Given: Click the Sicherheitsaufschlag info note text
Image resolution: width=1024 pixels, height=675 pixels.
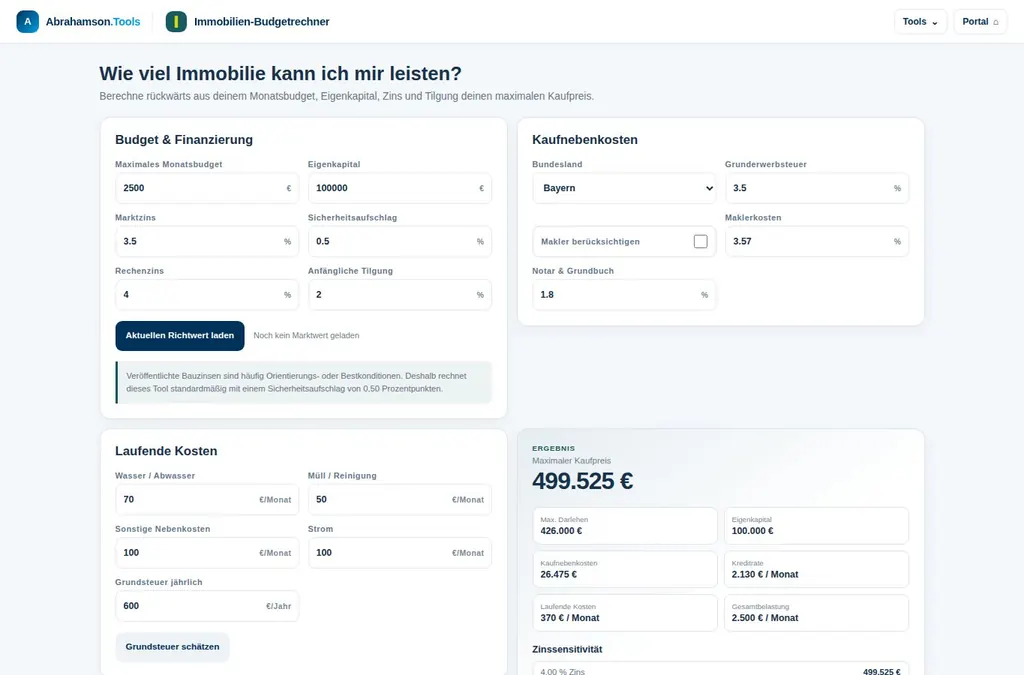Looking at the screenshot, I should click(296, 383).
